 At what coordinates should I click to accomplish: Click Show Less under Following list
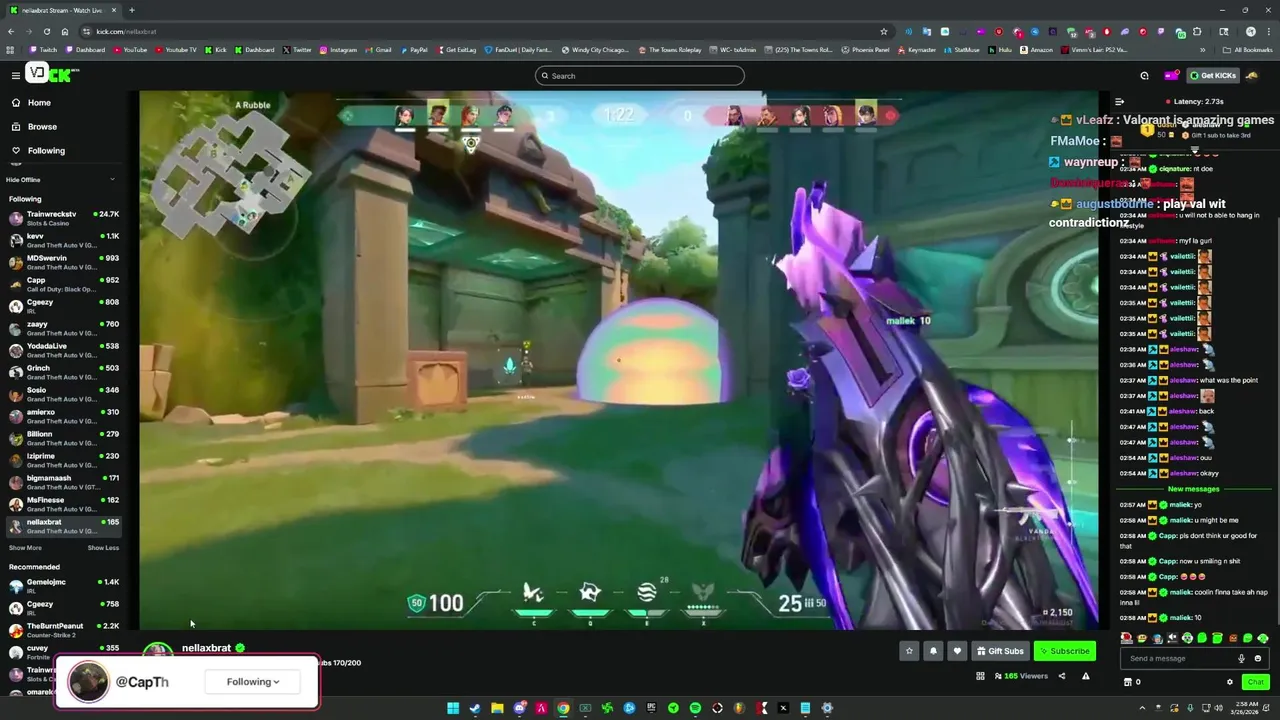tap(103, 548)
